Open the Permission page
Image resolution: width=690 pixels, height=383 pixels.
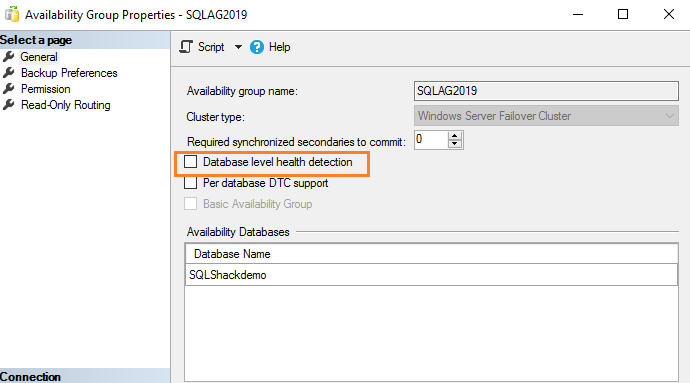click(46, 89)
